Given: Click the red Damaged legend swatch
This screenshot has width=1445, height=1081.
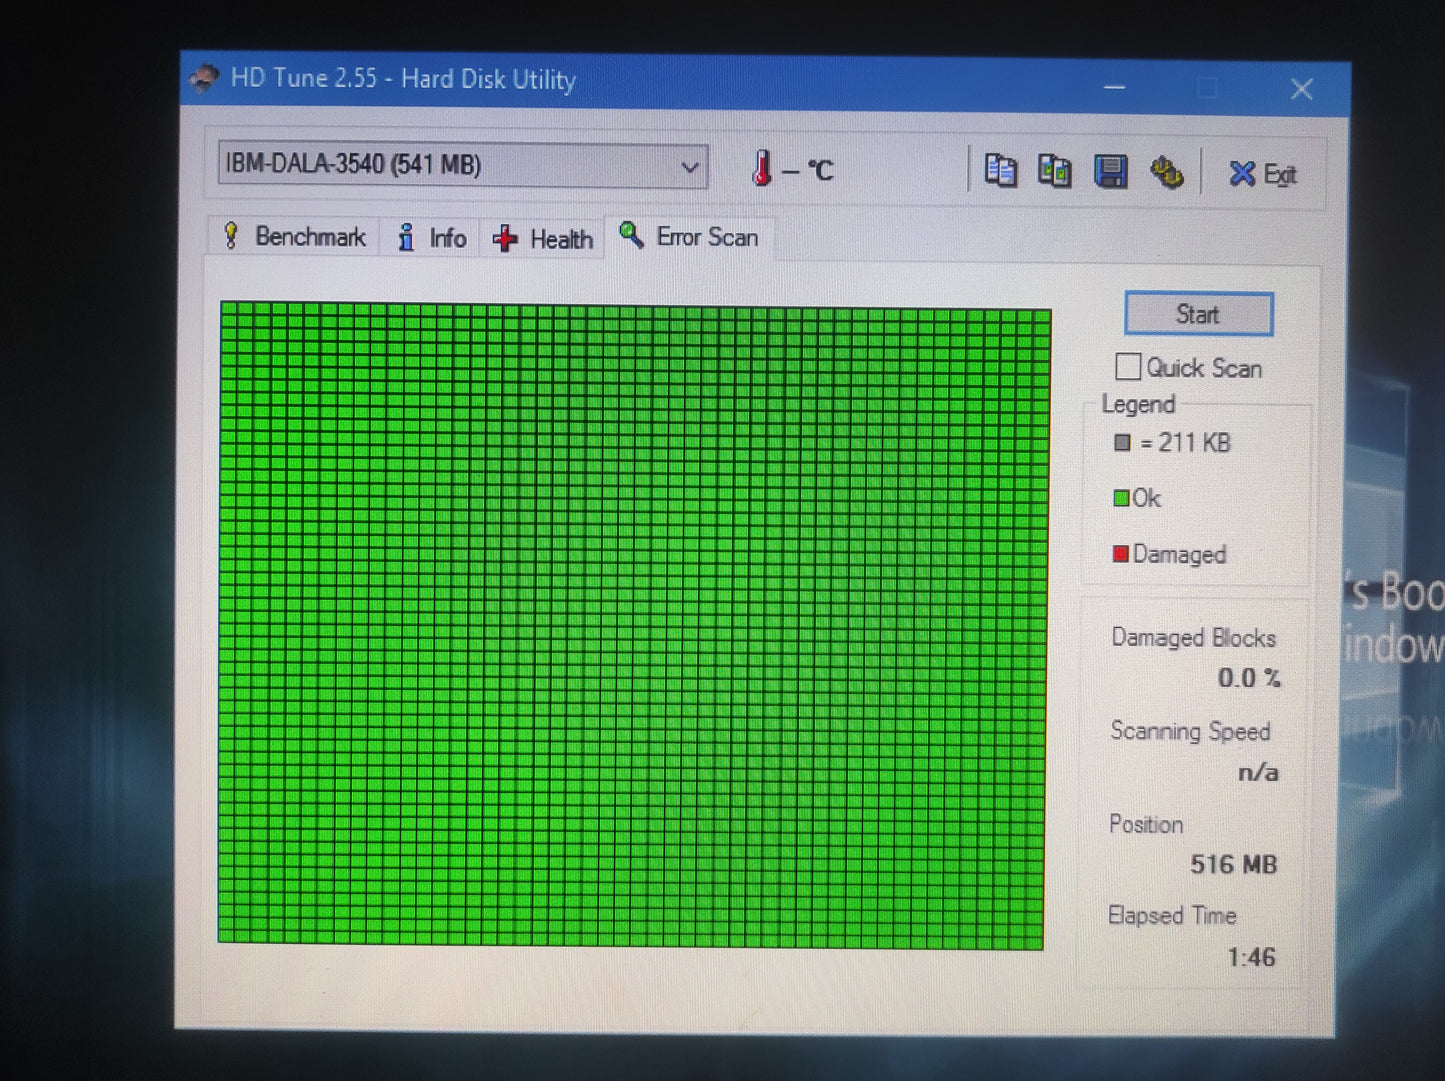Looking at the screenshot, I should click(x=1121, y=554).
